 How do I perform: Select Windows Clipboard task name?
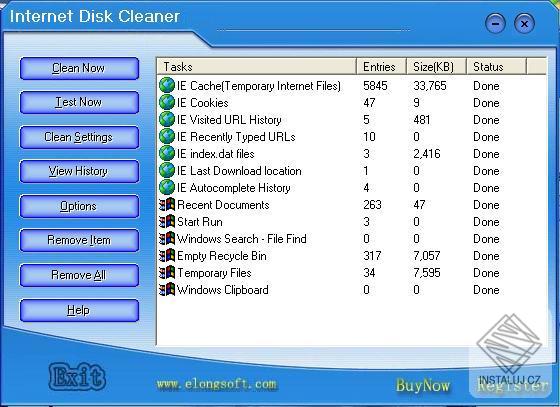tap(223, 290)
